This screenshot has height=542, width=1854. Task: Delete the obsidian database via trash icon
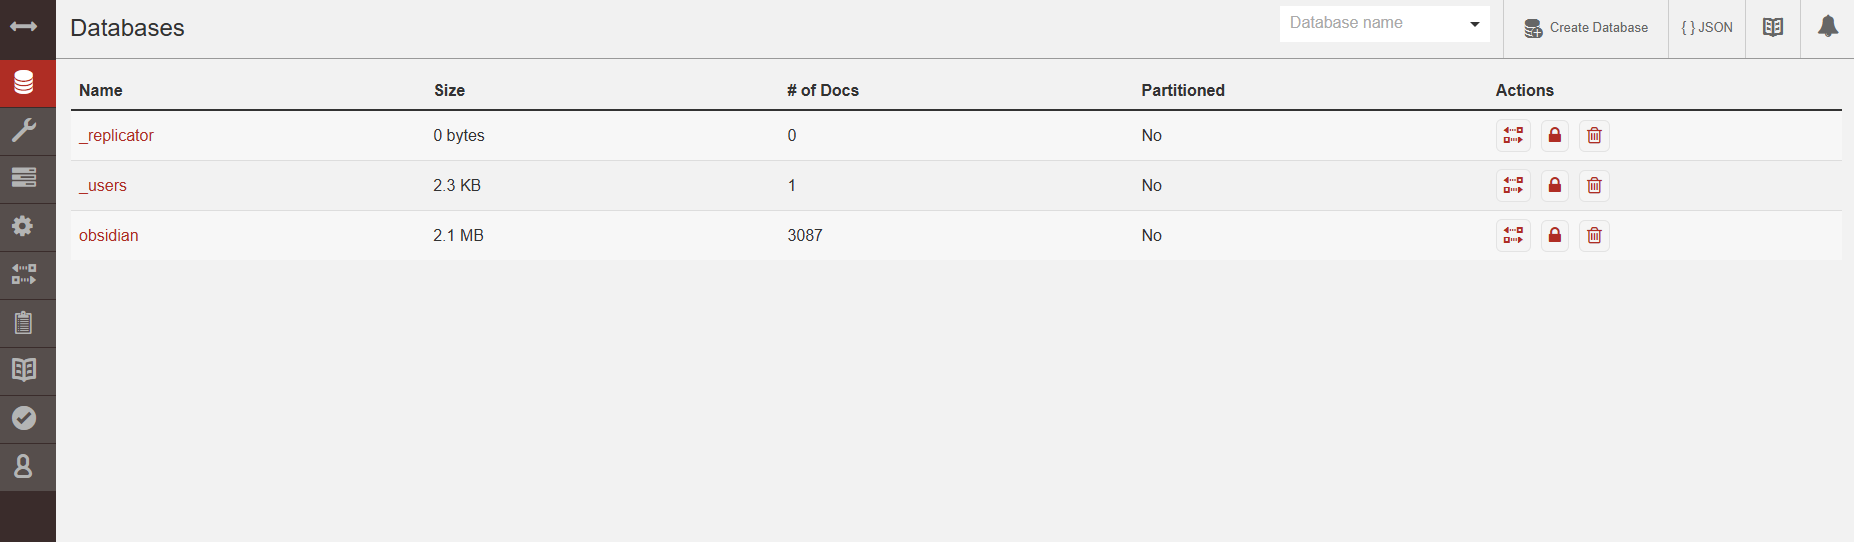[1594, 236]
